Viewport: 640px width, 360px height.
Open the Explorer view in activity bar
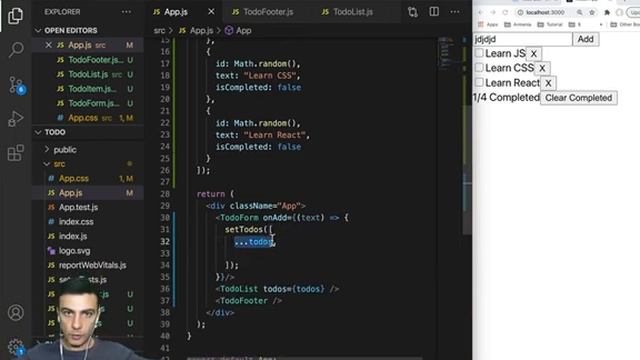tap(16, 16)
